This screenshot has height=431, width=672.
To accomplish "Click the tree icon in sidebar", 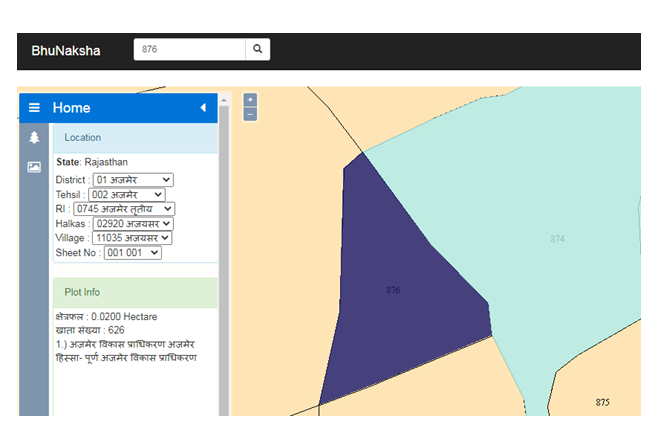I will click(34, 138).
